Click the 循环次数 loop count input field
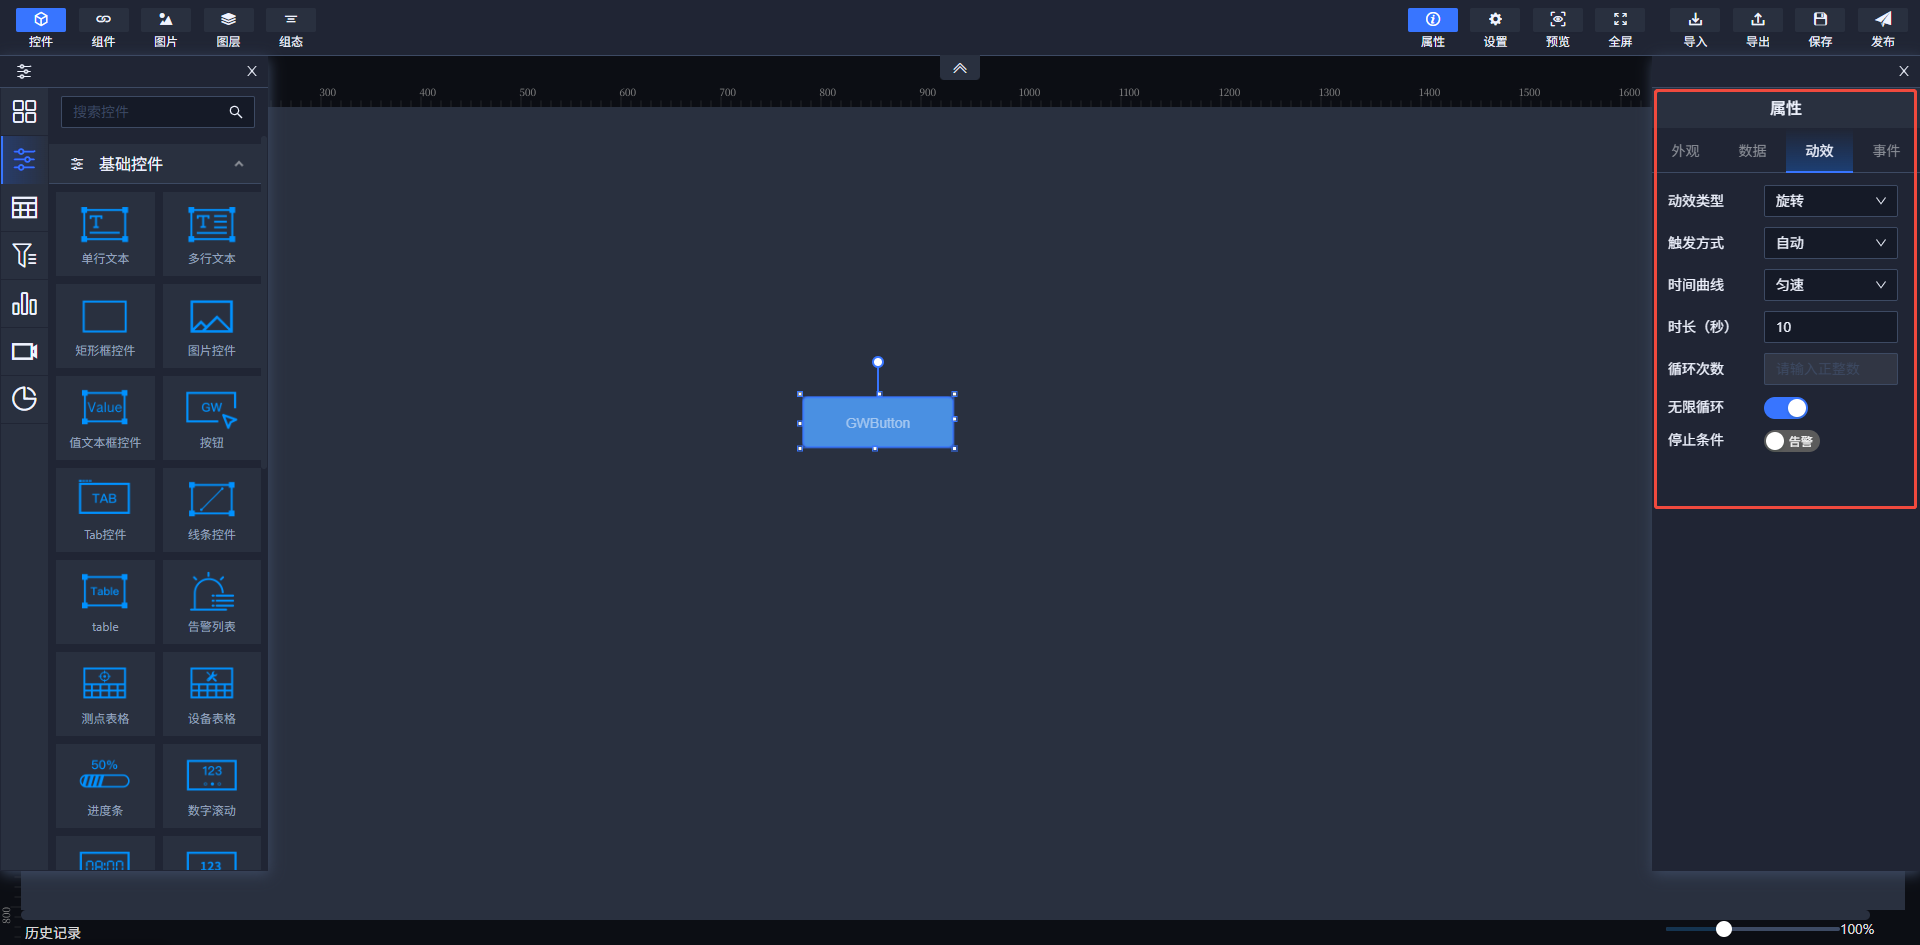The height and width of the screenshot is (945, 1920). click(x=1830, y=369)
